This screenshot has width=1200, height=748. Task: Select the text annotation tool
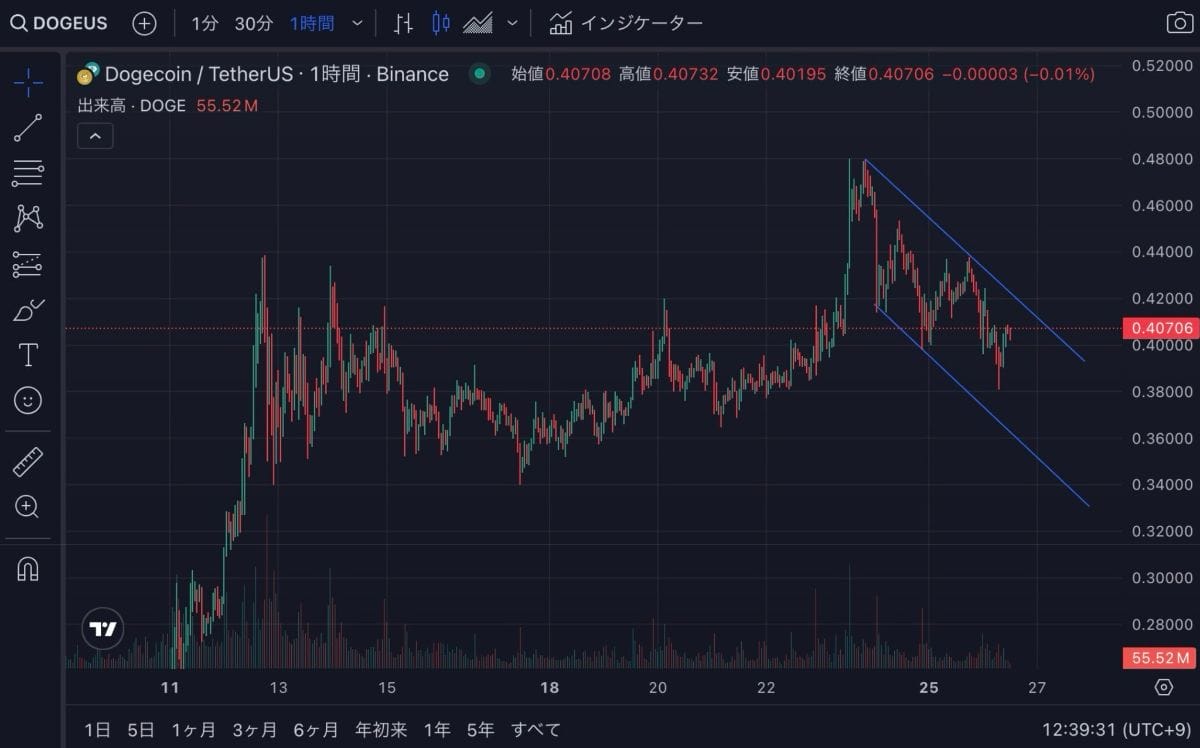[28, 355]
